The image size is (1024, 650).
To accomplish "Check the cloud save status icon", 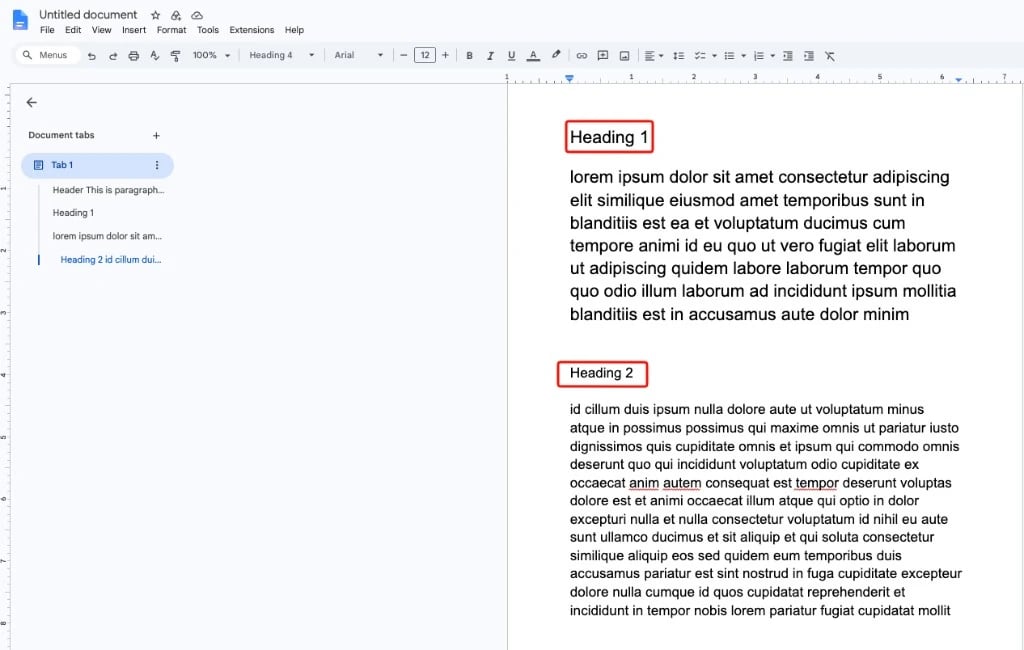I will click(197, 15).
